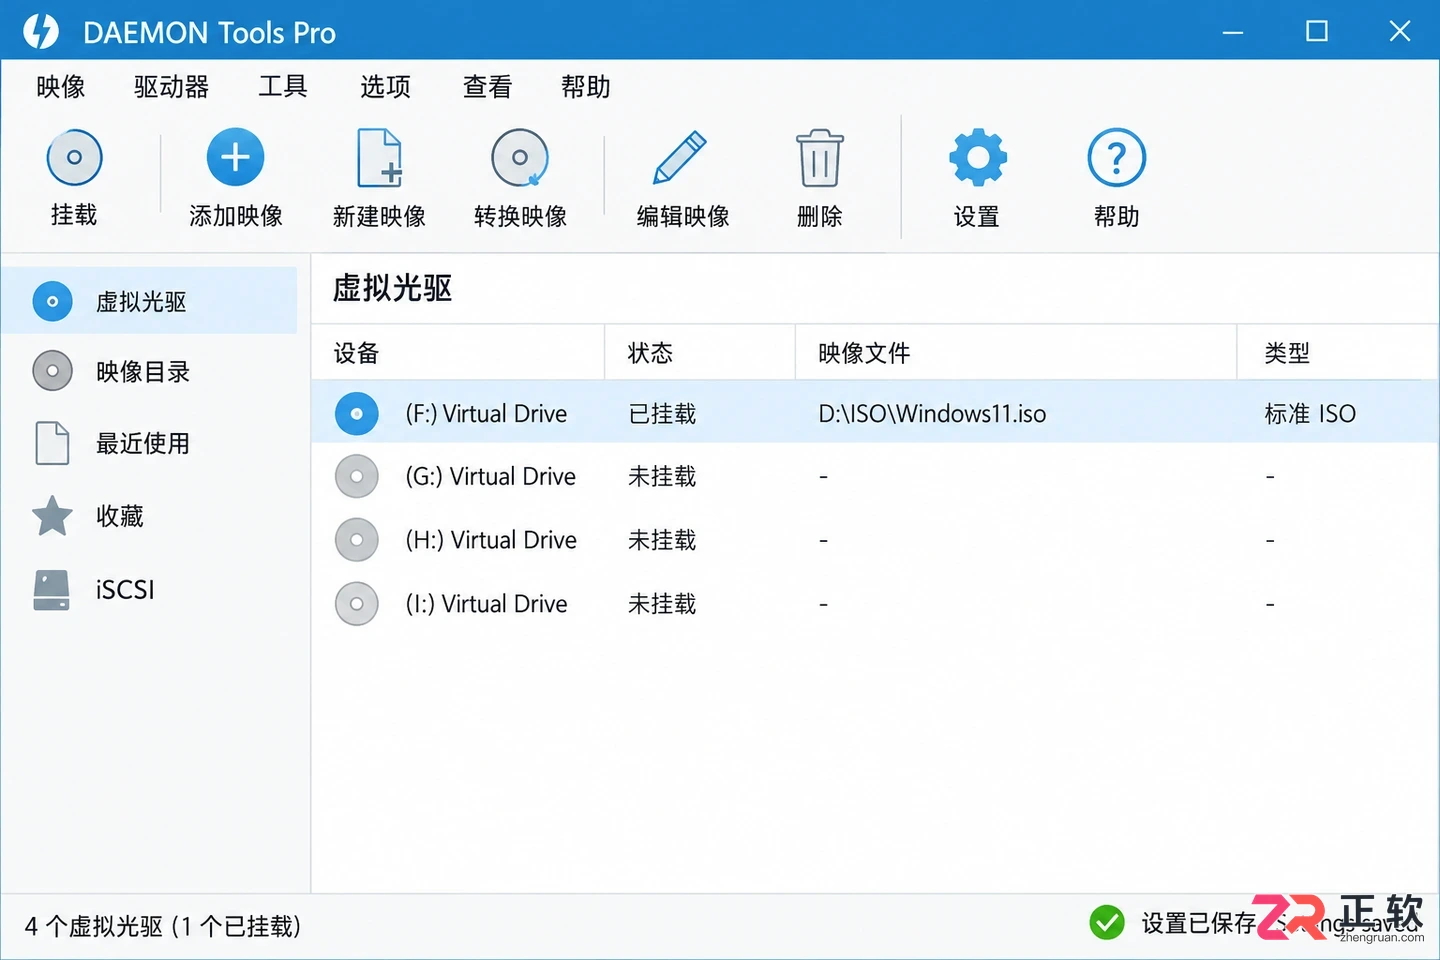The width and height of the screenshot is (1440, 960).
Task: Click 未挂载 status of I: drive
Action: click(x=662, y=605)
